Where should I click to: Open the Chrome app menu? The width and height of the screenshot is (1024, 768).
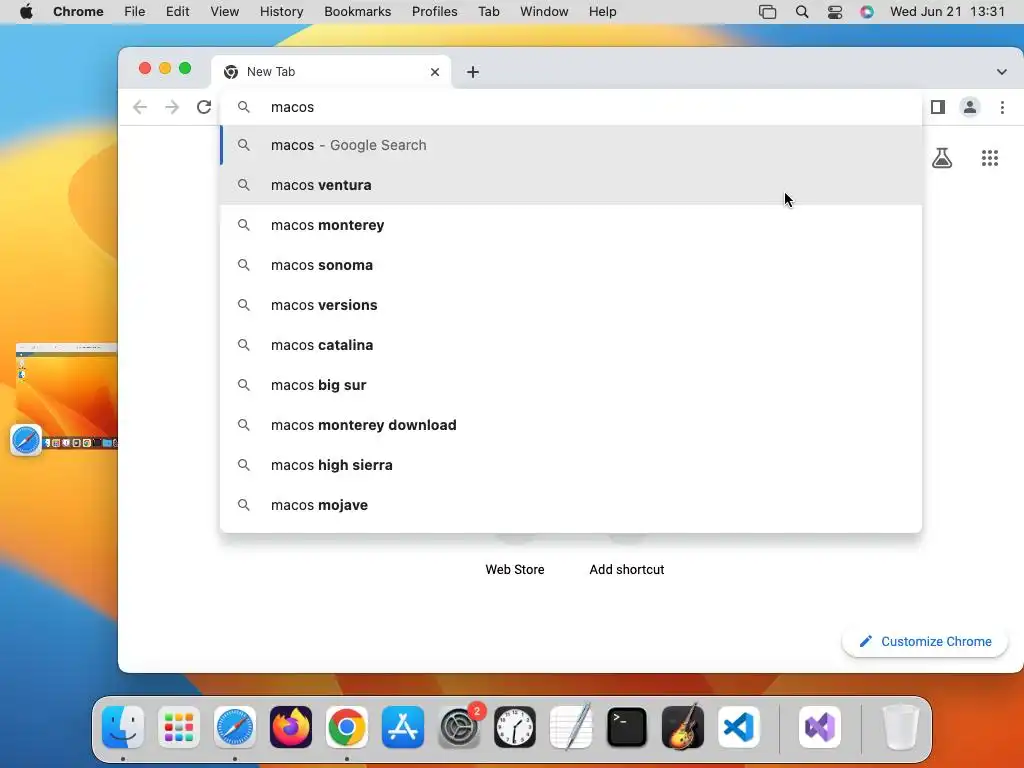[78, 12]
